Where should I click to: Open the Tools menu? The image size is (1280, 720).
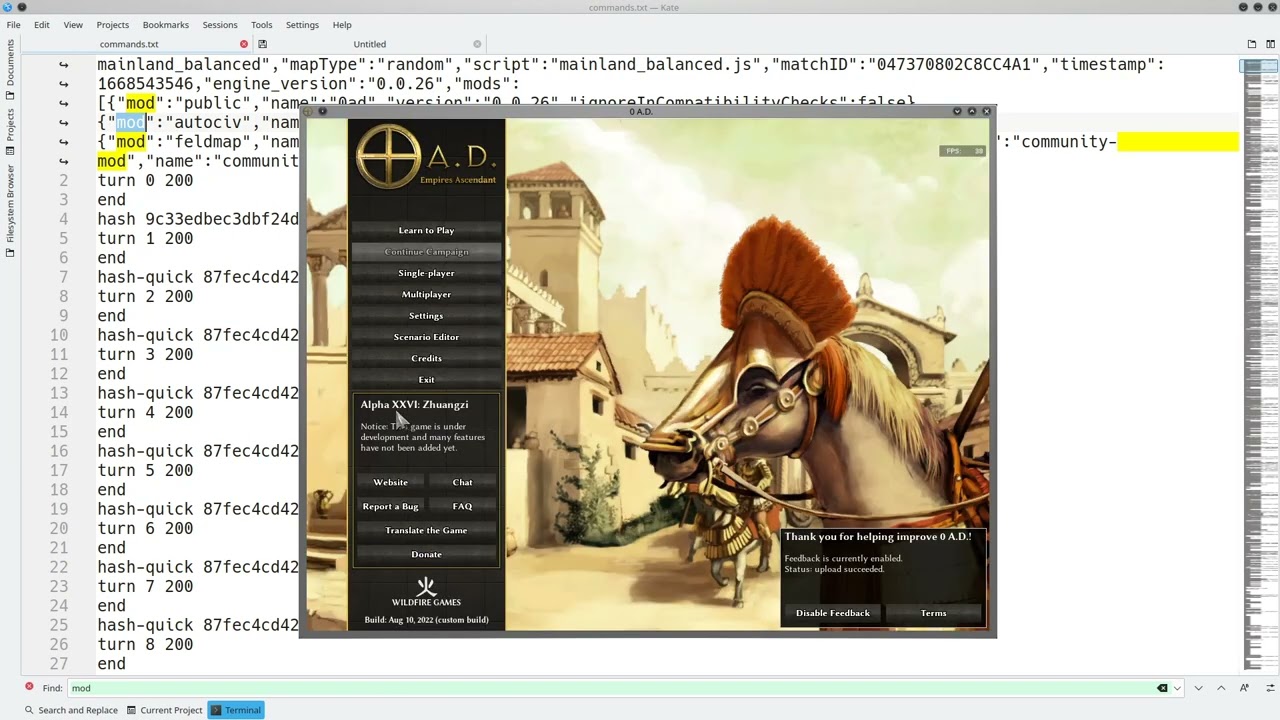tap(261, 25)
